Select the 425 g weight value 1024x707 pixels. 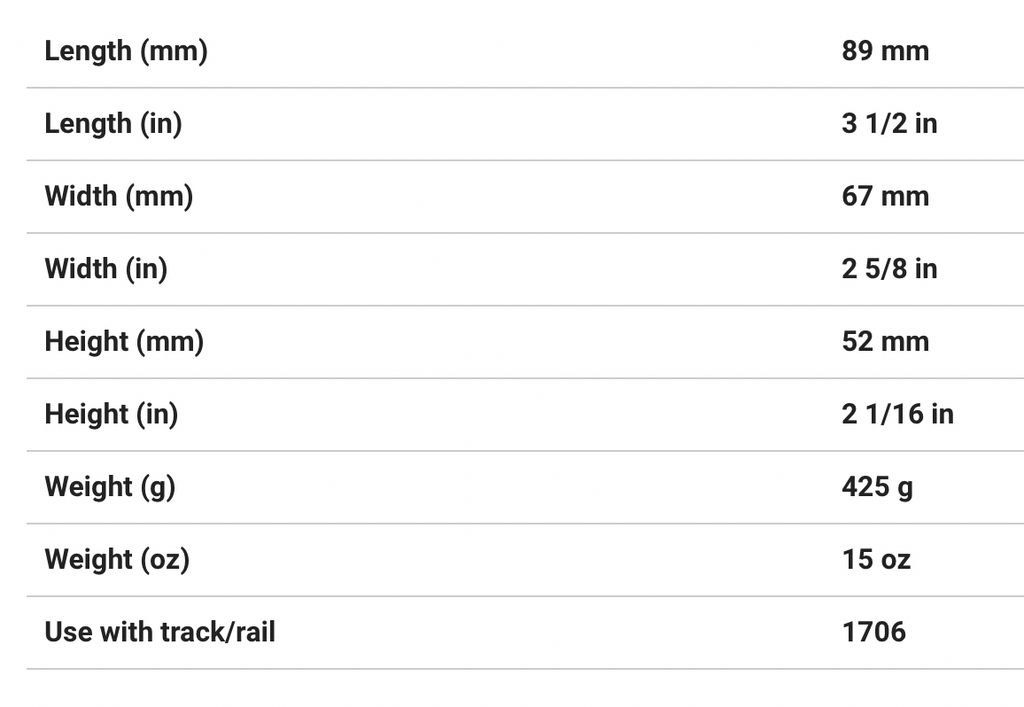coord(877,487)
